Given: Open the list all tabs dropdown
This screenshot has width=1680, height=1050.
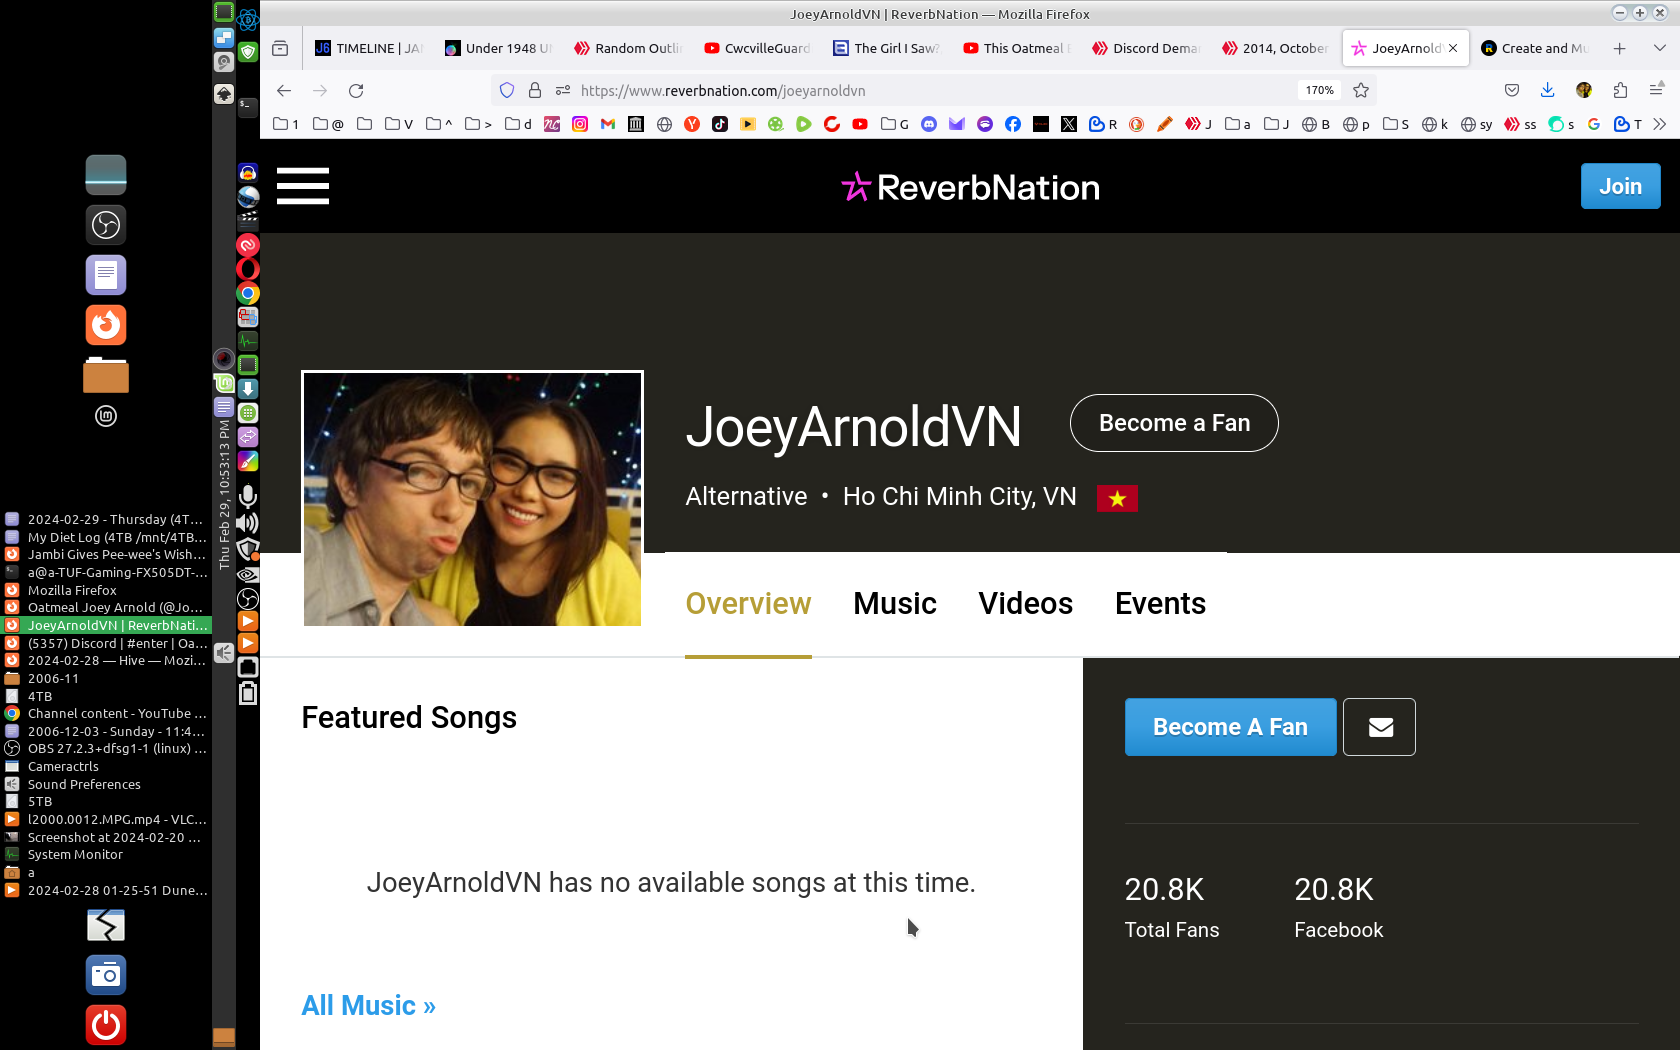Looking at the screenshot, I should tap(1660, 48).
